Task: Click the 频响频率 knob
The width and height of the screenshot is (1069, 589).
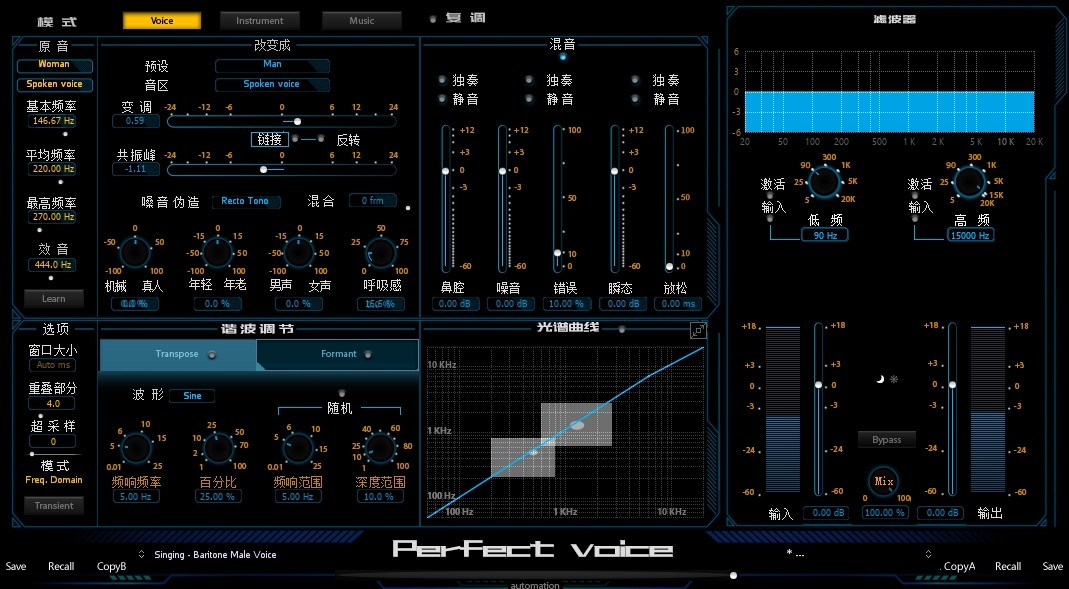Action: (136, 449)
